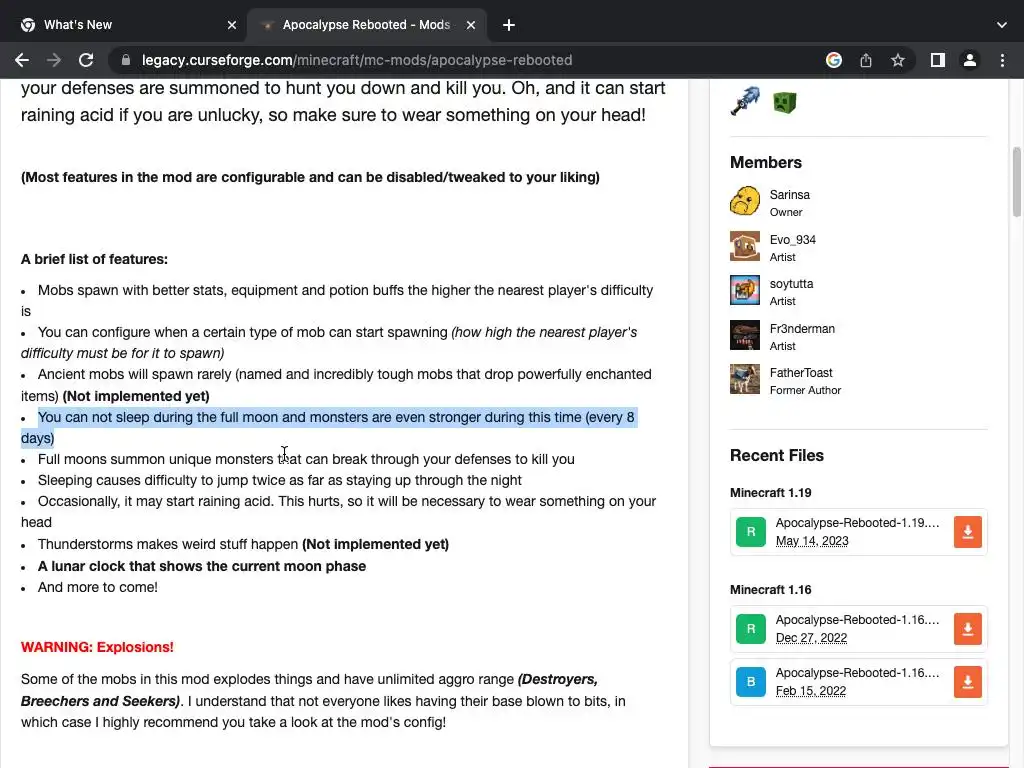Viewport: 1024px width, 768px height.
Task: Open Sarinsa member profile link
Action: click(x=790, y=195)
